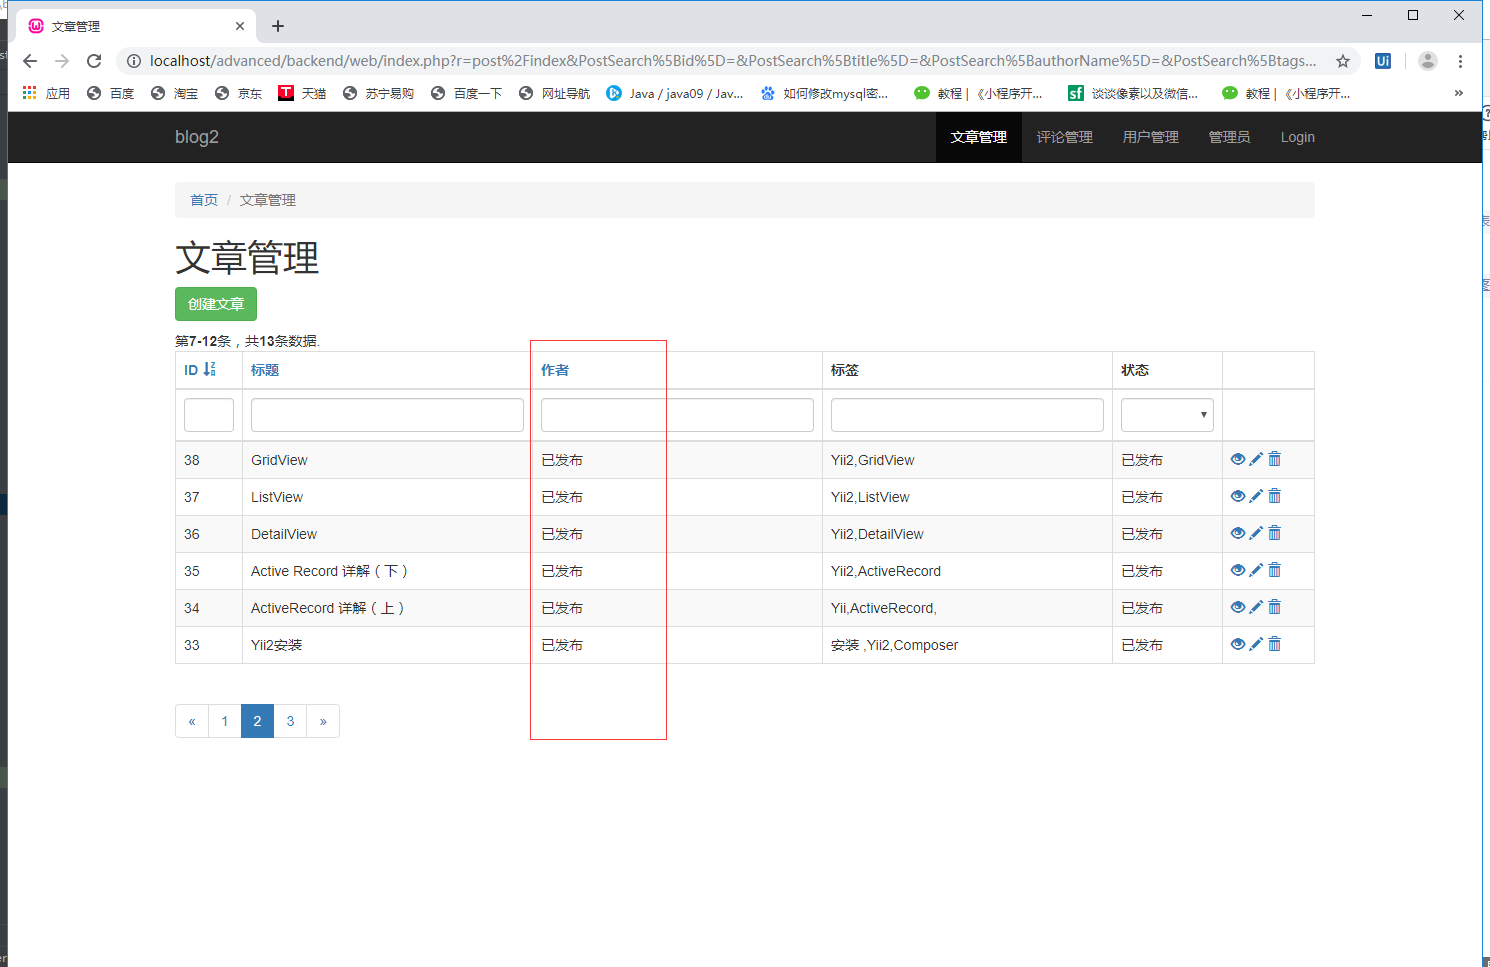The height and width of the screenshot is (967, 1490).
Task: Edit the Yii2安装 article
Action: [x=1256, y=644]
